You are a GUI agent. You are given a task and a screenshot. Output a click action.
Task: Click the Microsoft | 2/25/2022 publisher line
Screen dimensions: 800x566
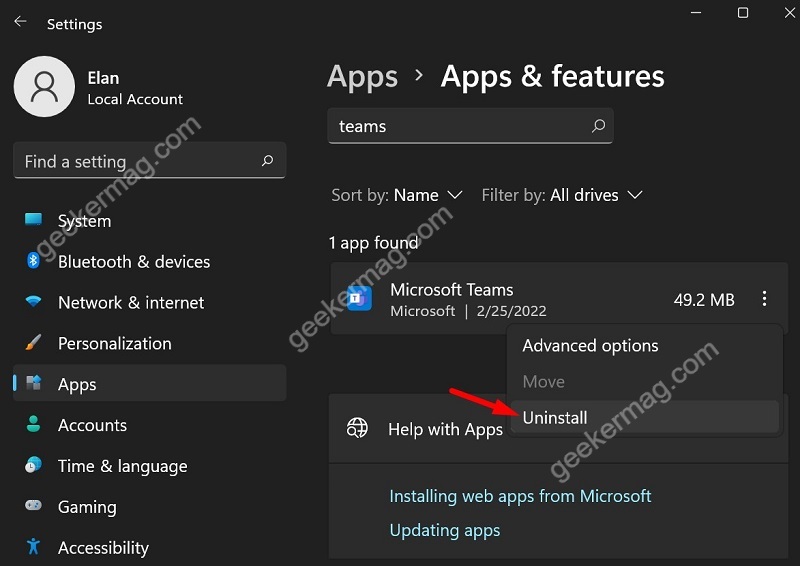pos(468,311)
